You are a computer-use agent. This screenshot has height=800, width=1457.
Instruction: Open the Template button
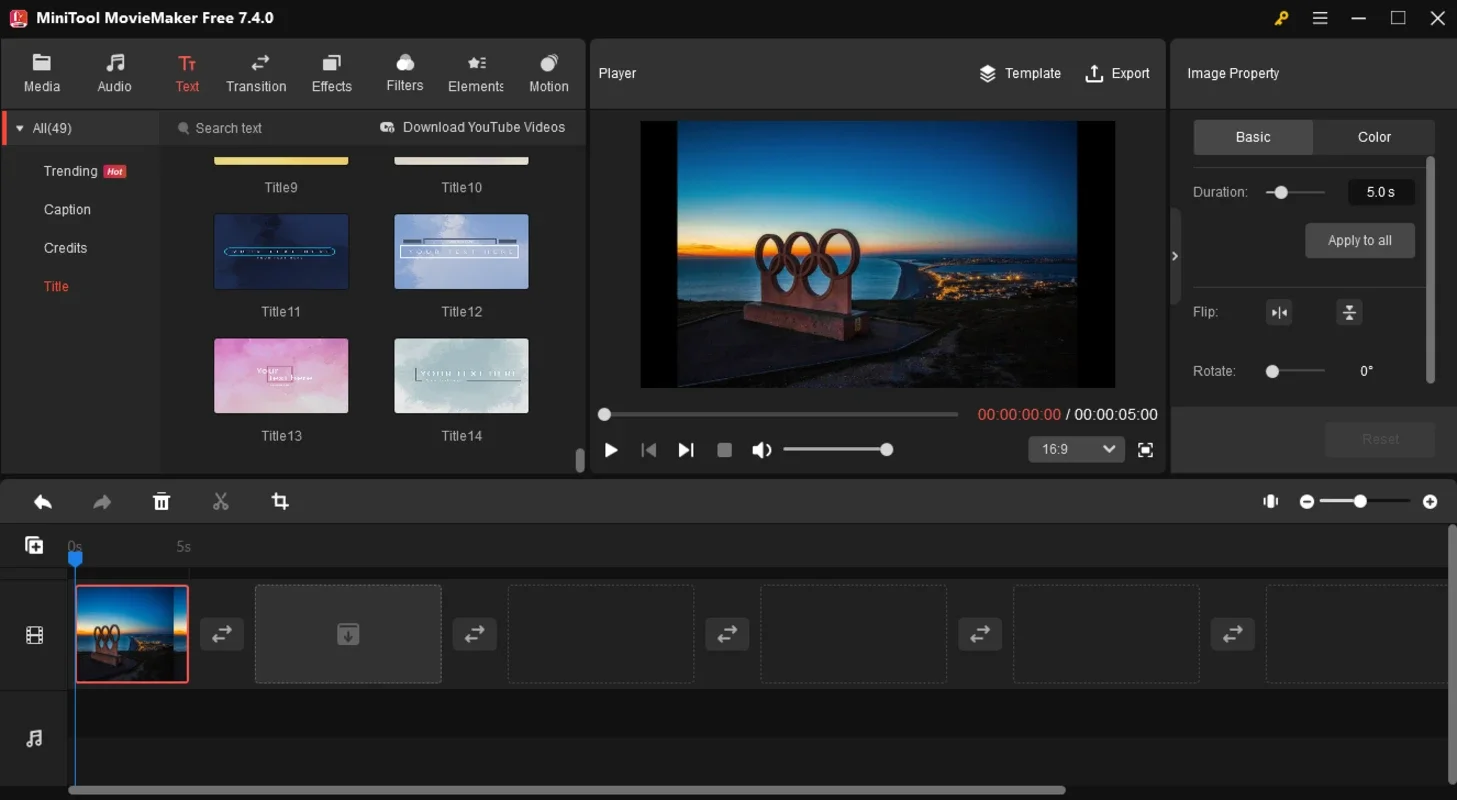pyautogui.click(x=1020, y=73)
